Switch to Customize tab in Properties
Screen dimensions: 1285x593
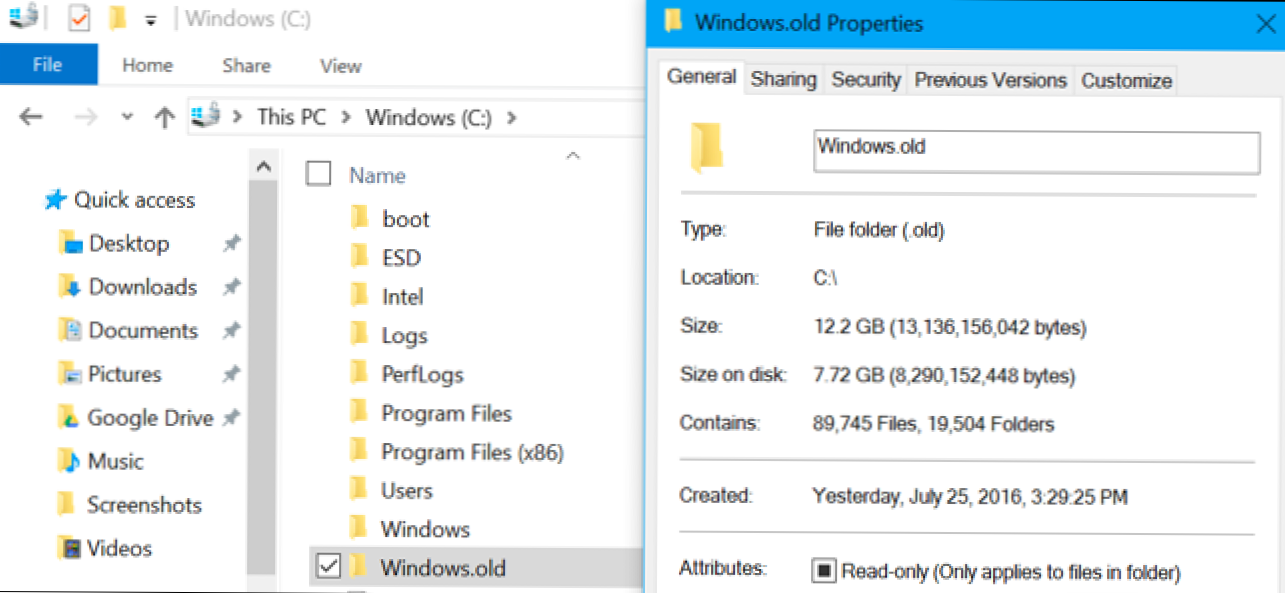click(1126, 81)
